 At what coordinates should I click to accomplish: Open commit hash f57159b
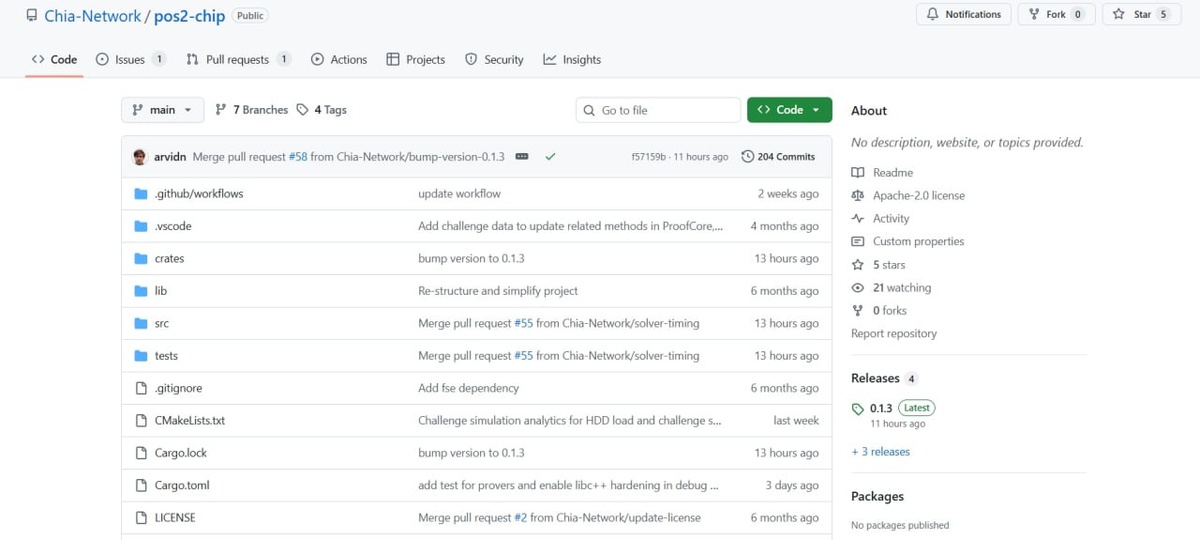(x=649, y=157)
